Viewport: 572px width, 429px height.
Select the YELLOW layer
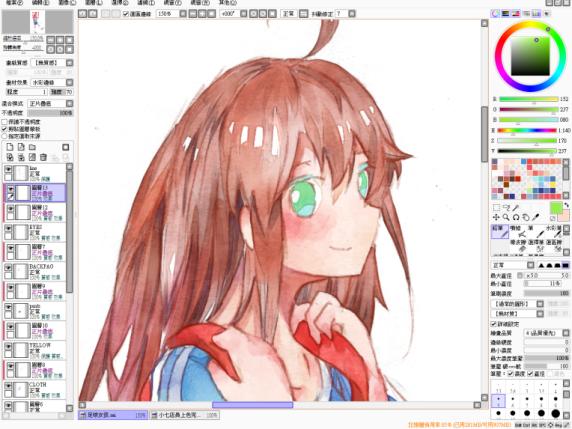point(35,350)
